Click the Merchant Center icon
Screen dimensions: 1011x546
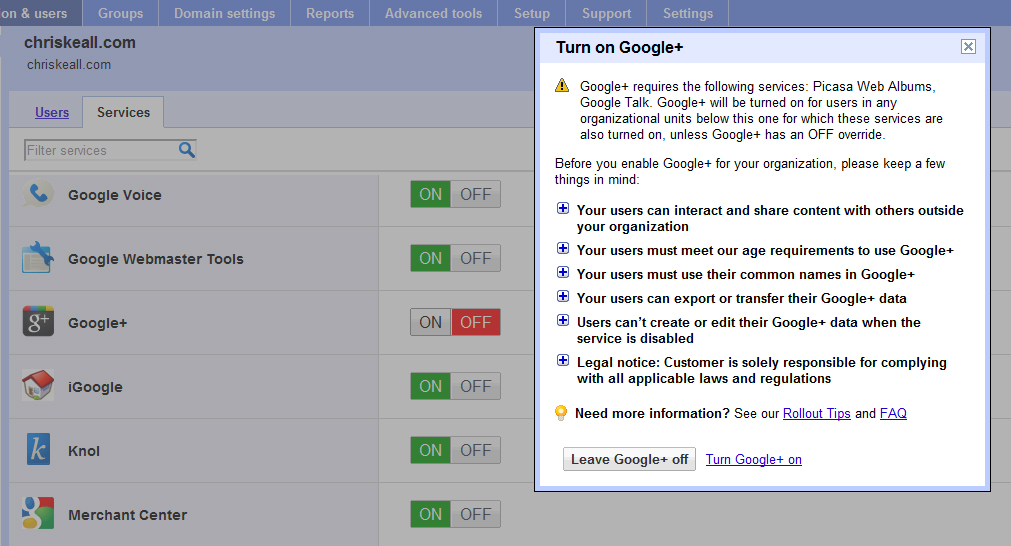pos(38,514)
